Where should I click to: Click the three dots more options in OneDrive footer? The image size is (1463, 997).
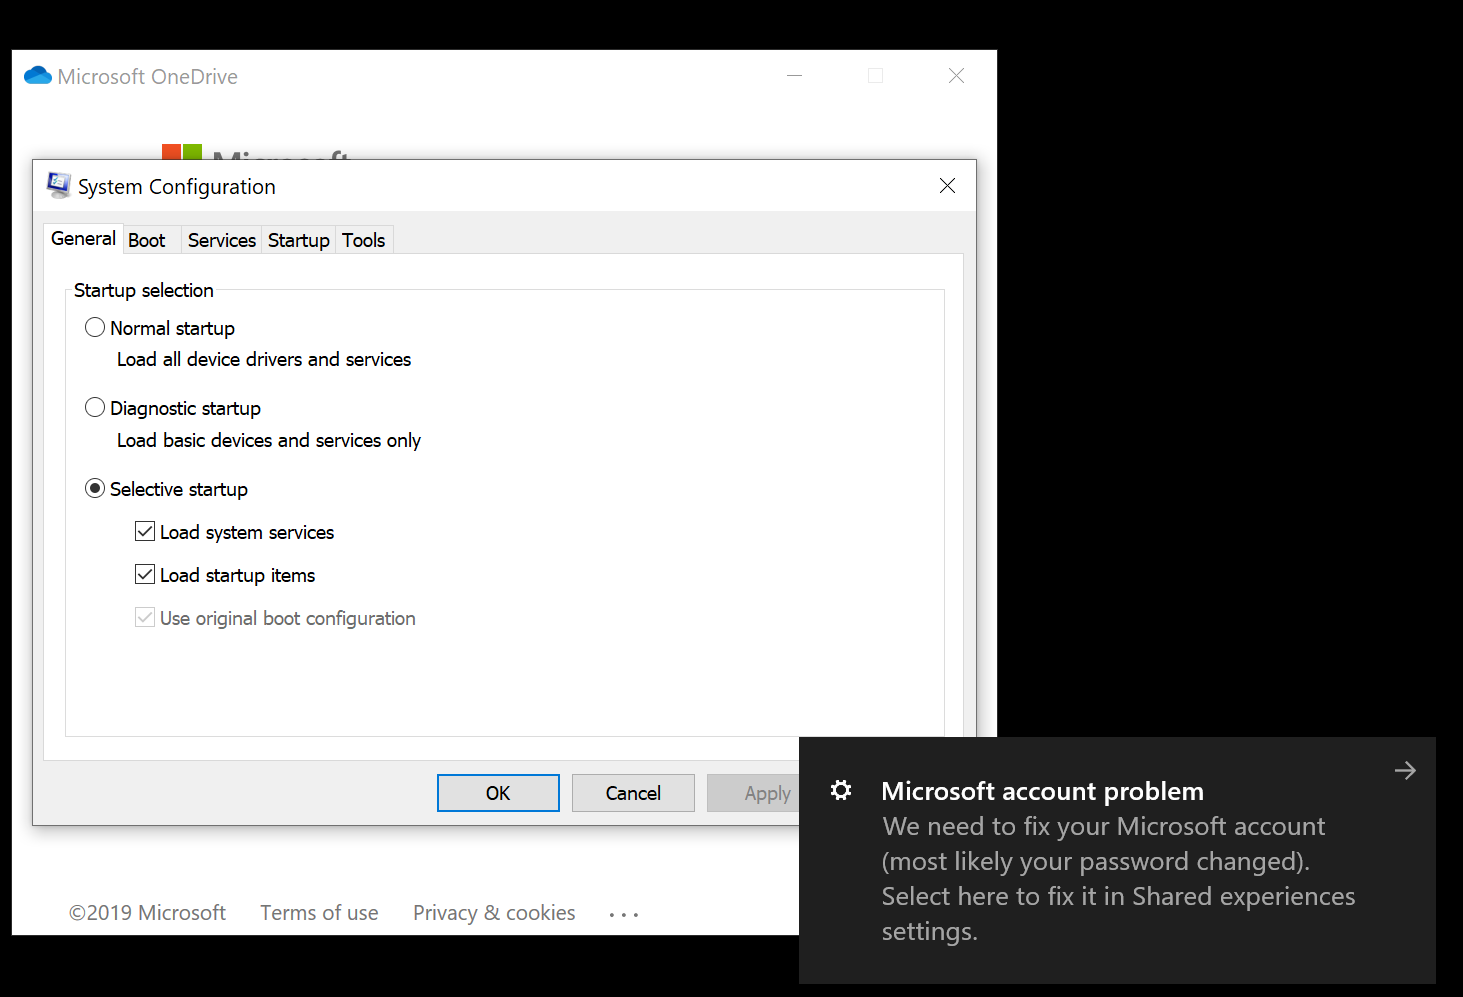pyautogui.click(x=624, y=915)
